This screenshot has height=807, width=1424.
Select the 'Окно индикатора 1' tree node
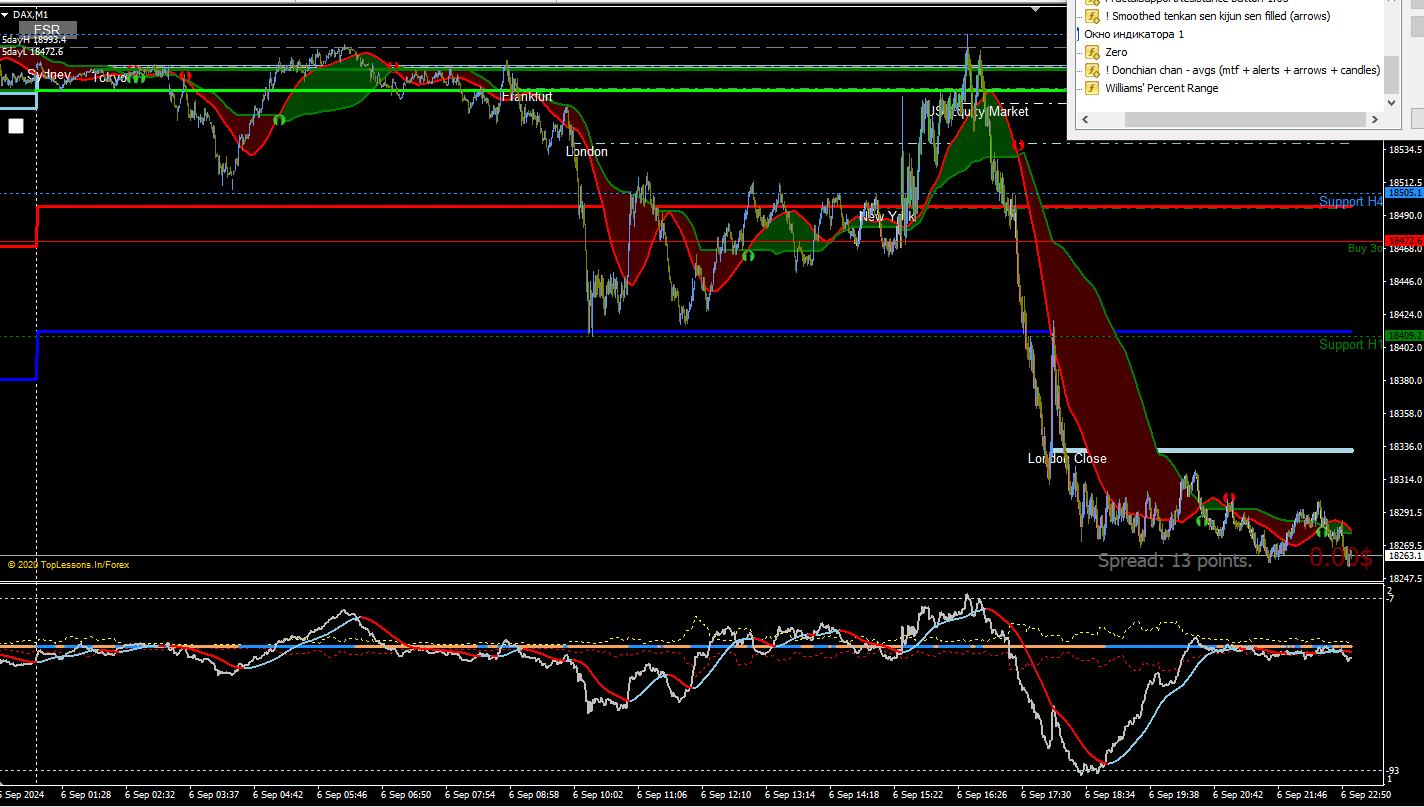point(1134,34)
